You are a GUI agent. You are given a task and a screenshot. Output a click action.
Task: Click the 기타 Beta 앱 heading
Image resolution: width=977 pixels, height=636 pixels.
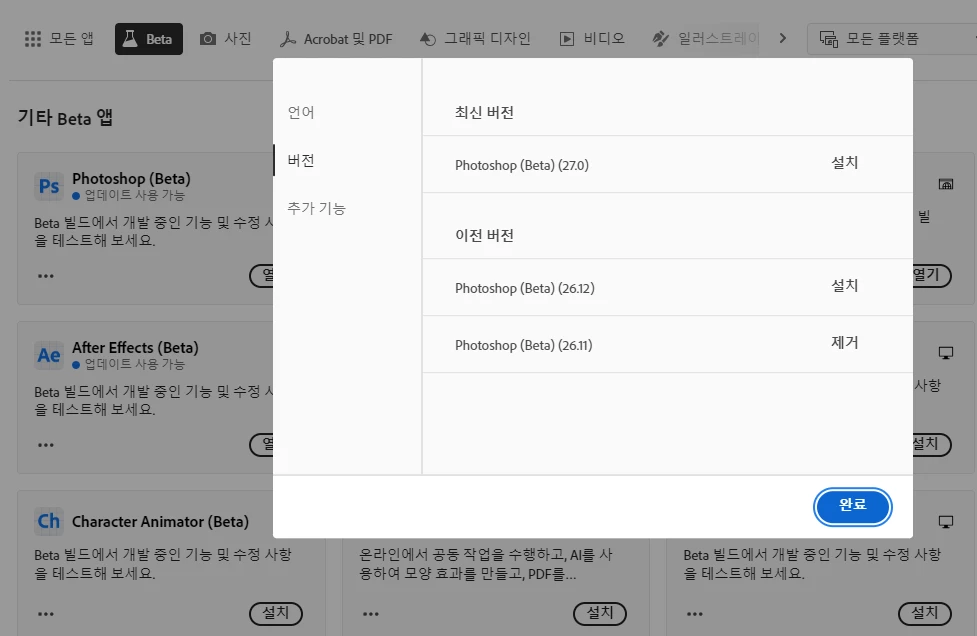pos(65,118)
